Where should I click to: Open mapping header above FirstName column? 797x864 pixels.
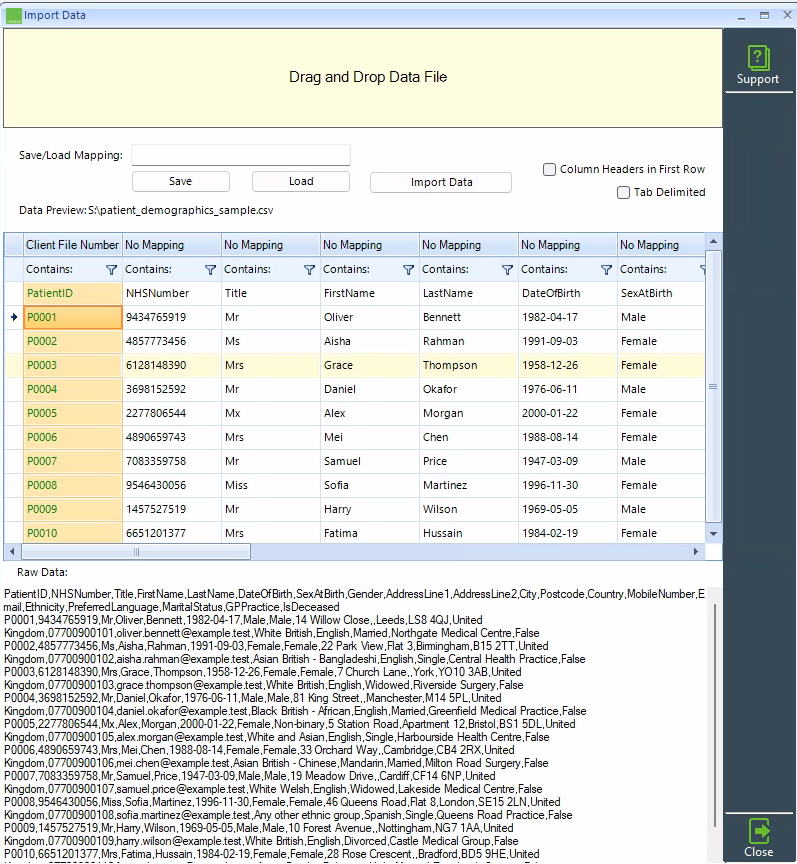369,245
